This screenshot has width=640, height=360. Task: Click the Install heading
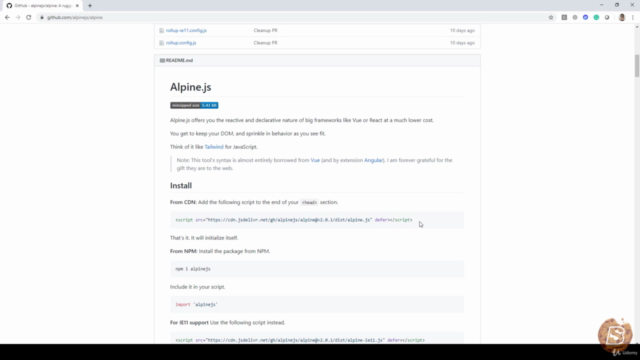click(x=181, y=186)
